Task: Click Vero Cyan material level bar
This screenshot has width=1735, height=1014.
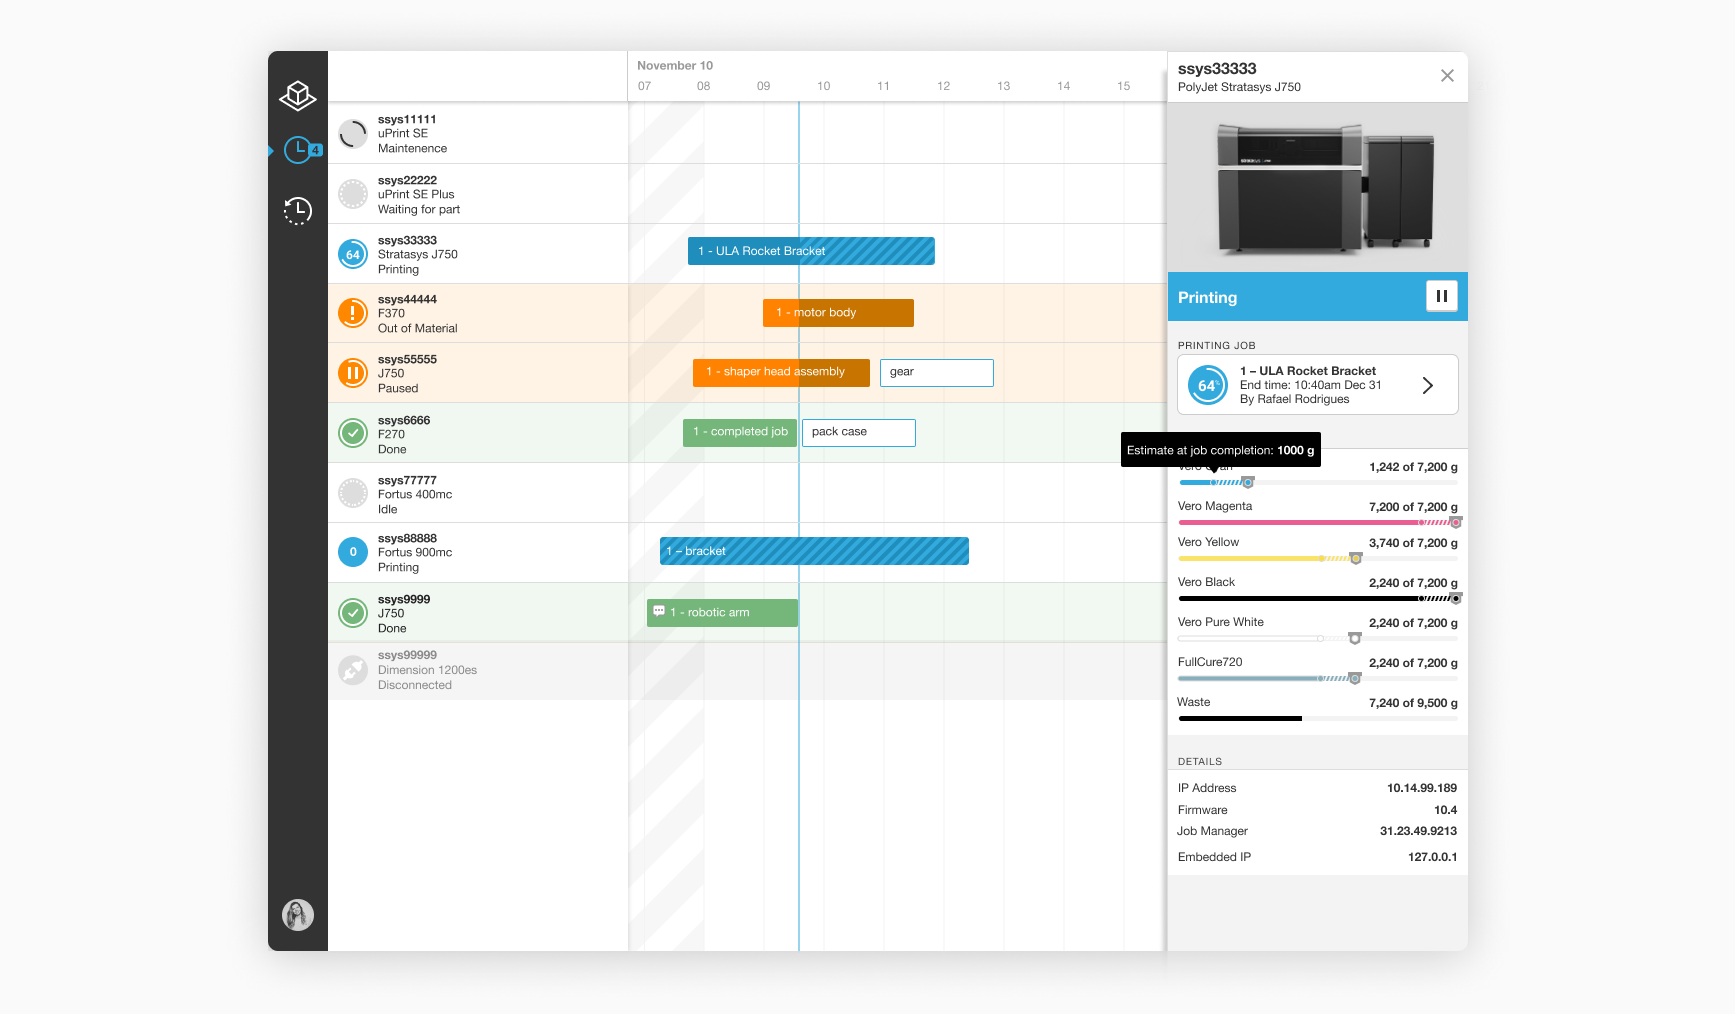Action: (x=1318, y=483)
